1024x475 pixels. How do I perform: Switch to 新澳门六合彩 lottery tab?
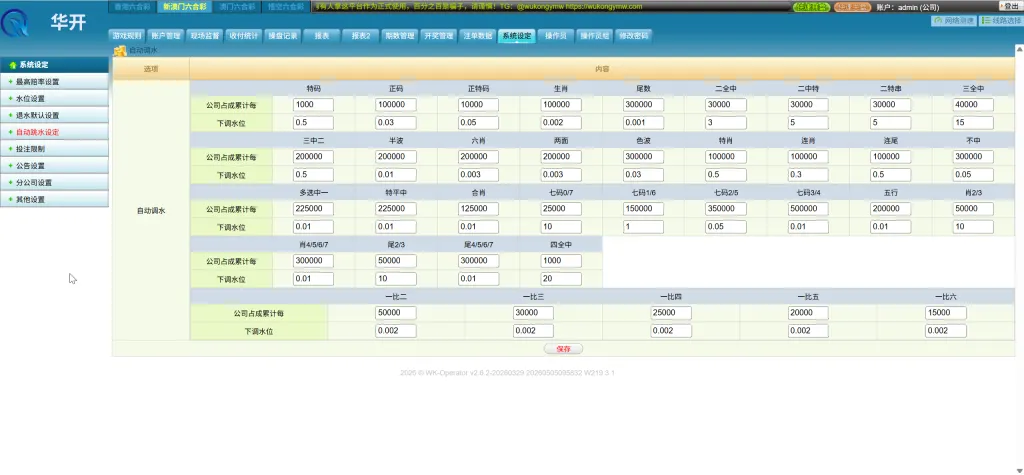[x=184, y=7]
